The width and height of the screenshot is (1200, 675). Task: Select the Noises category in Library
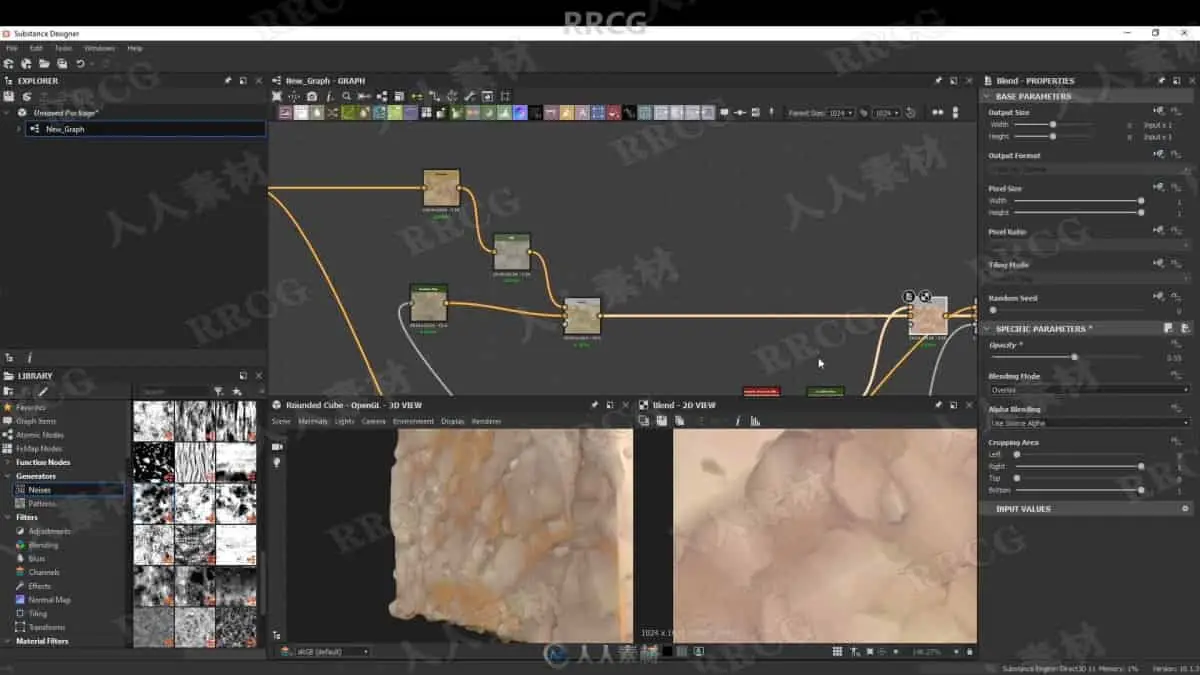40,490
